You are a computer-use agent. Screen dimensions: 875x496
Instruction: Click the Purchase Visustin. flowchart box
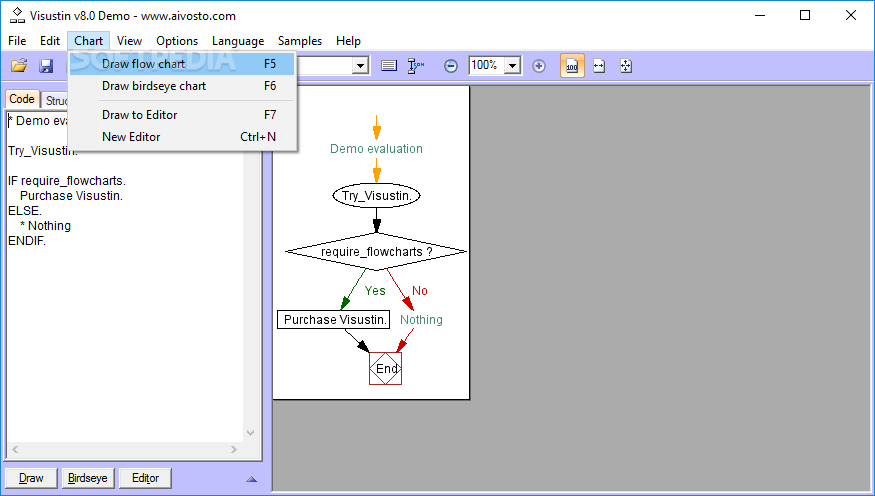point(334,320)
